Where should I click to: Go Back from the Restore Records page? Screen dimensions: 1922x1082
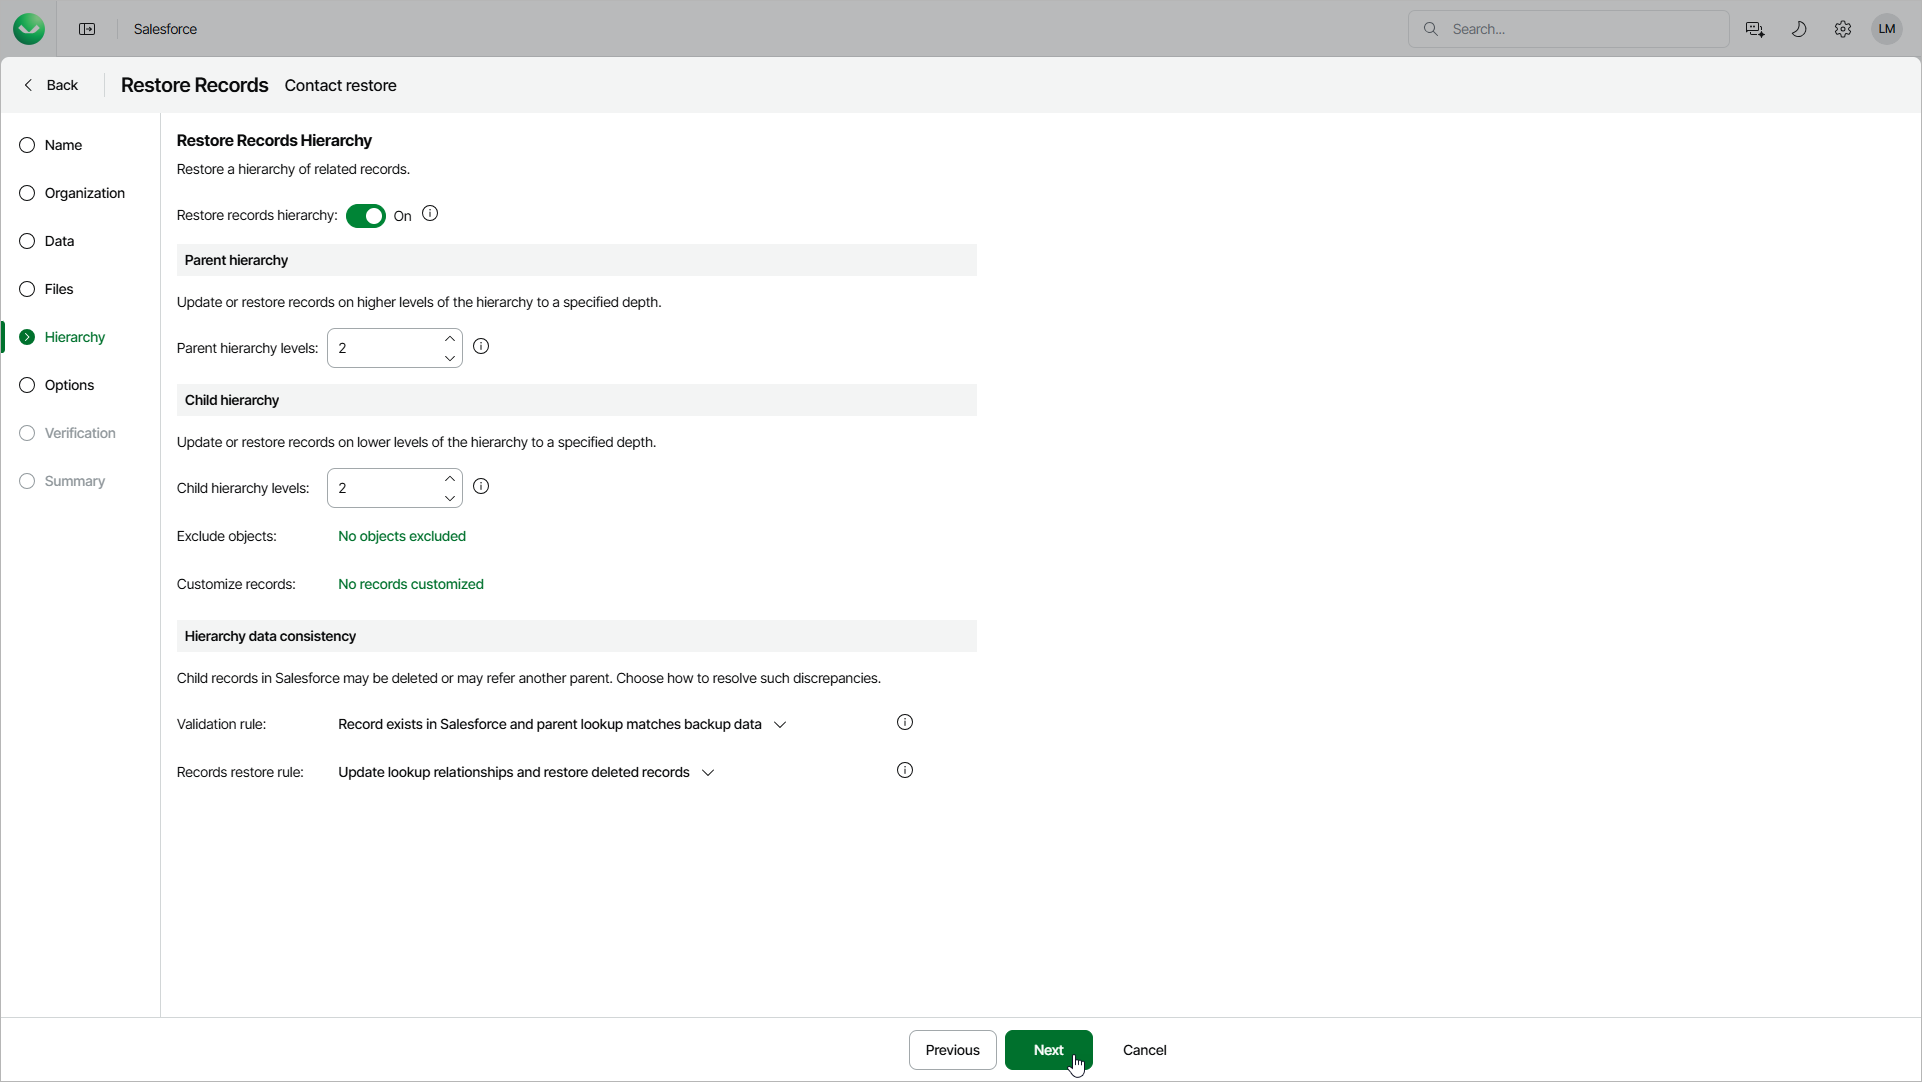(51, 85)
